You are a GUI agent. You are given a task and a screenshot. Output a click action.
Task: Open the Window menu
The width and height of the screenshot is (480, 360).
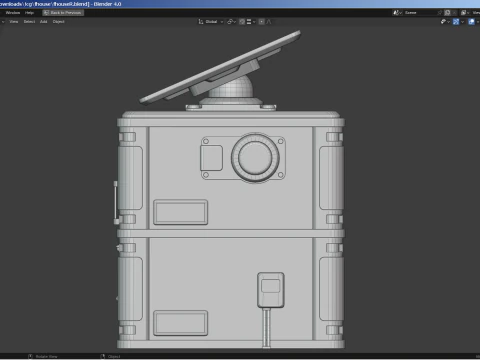[13, 13]
